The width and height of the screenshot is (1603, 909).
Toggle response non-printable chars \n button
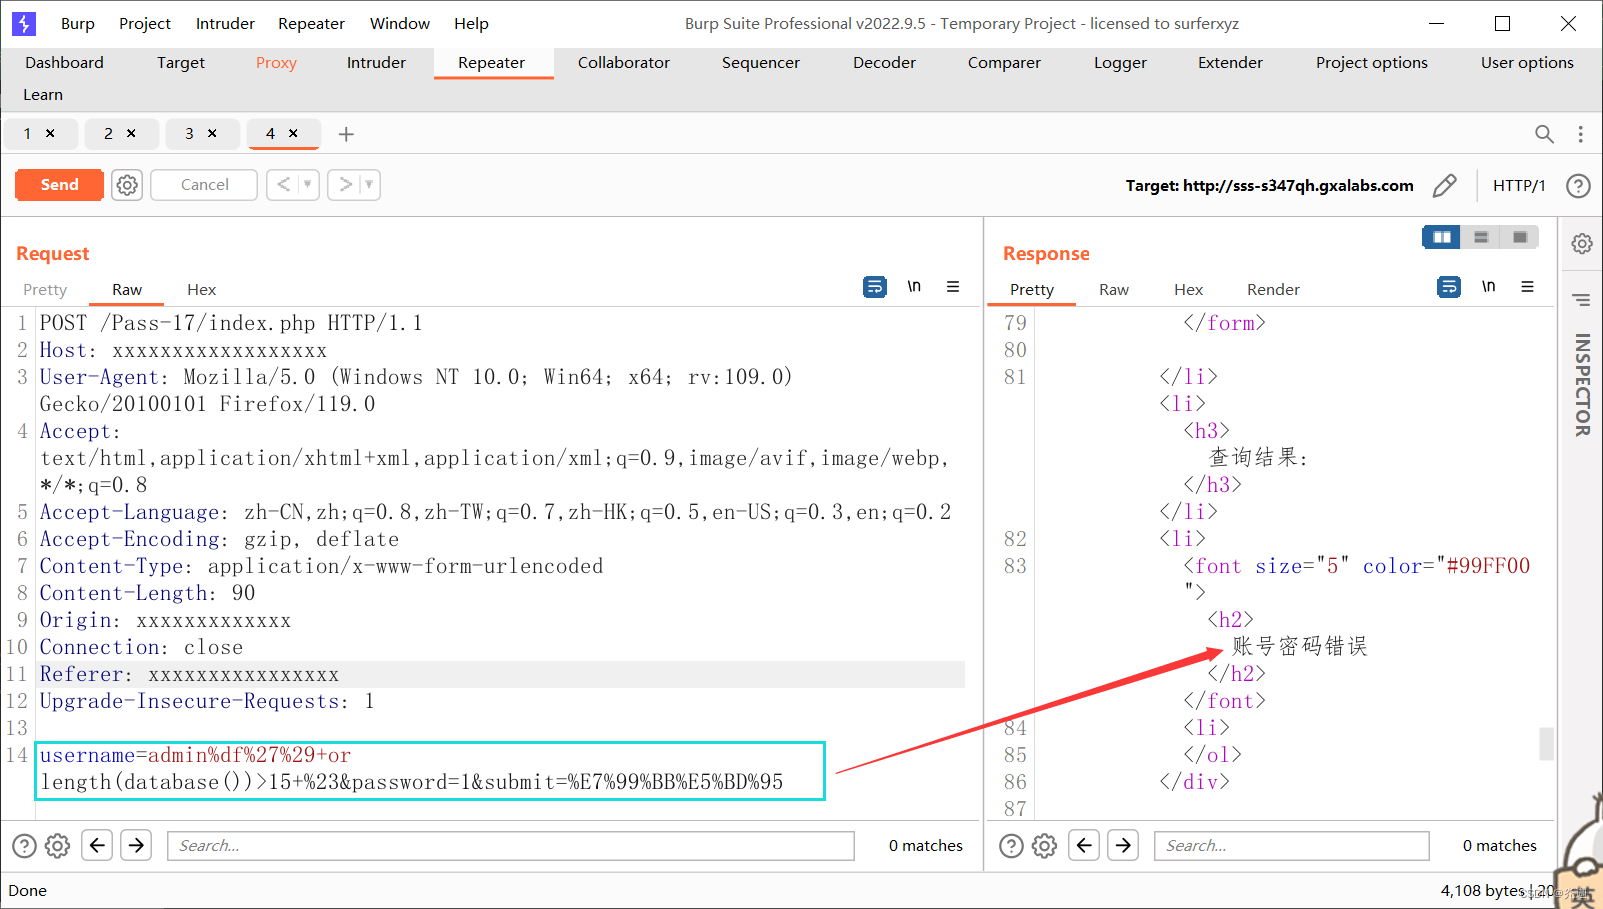[x=1489, y=287]
